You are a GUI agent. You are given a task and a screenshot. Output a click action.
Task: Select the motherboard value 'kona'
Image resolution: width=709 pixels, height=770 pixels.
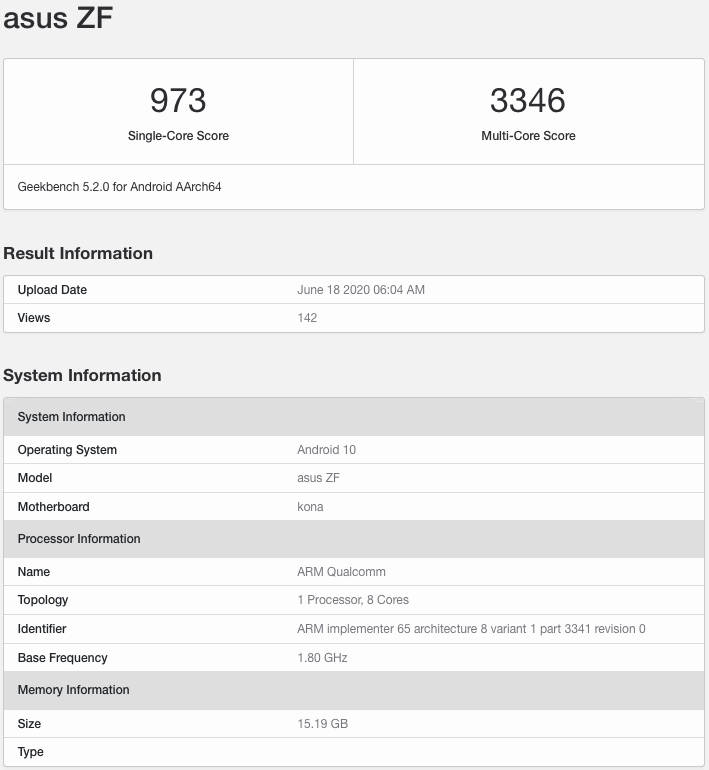(x=310, y=507)
